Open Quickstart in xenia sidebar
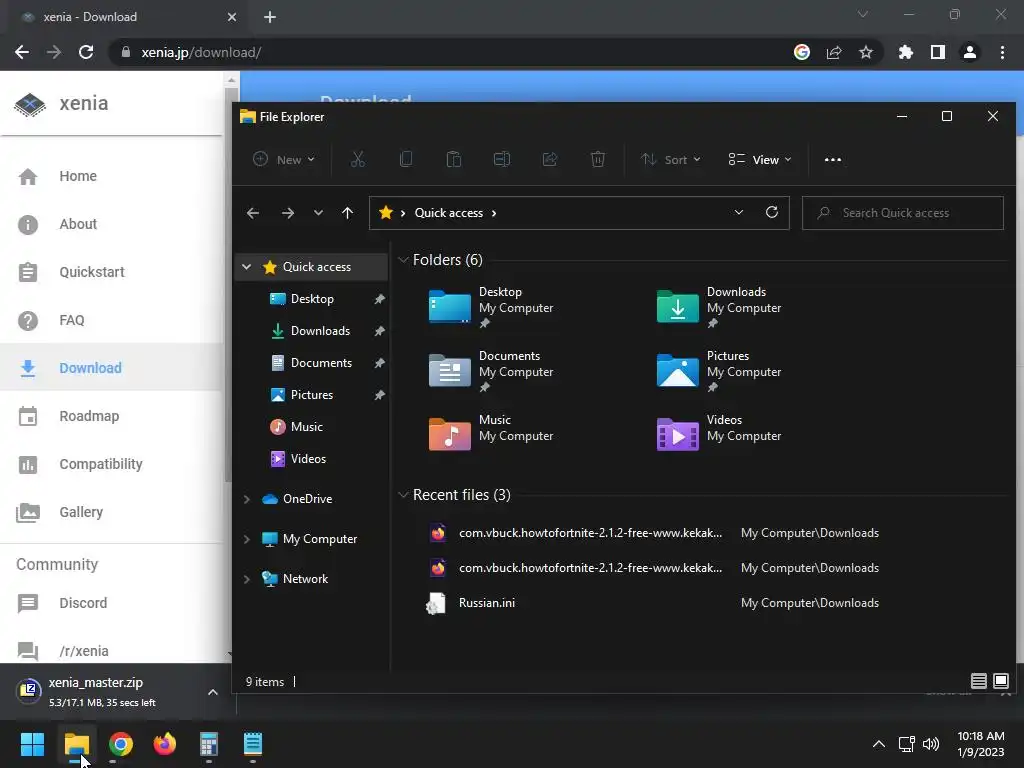The height and width of the screenshot is (768, 1024). (x=112, y=272)
